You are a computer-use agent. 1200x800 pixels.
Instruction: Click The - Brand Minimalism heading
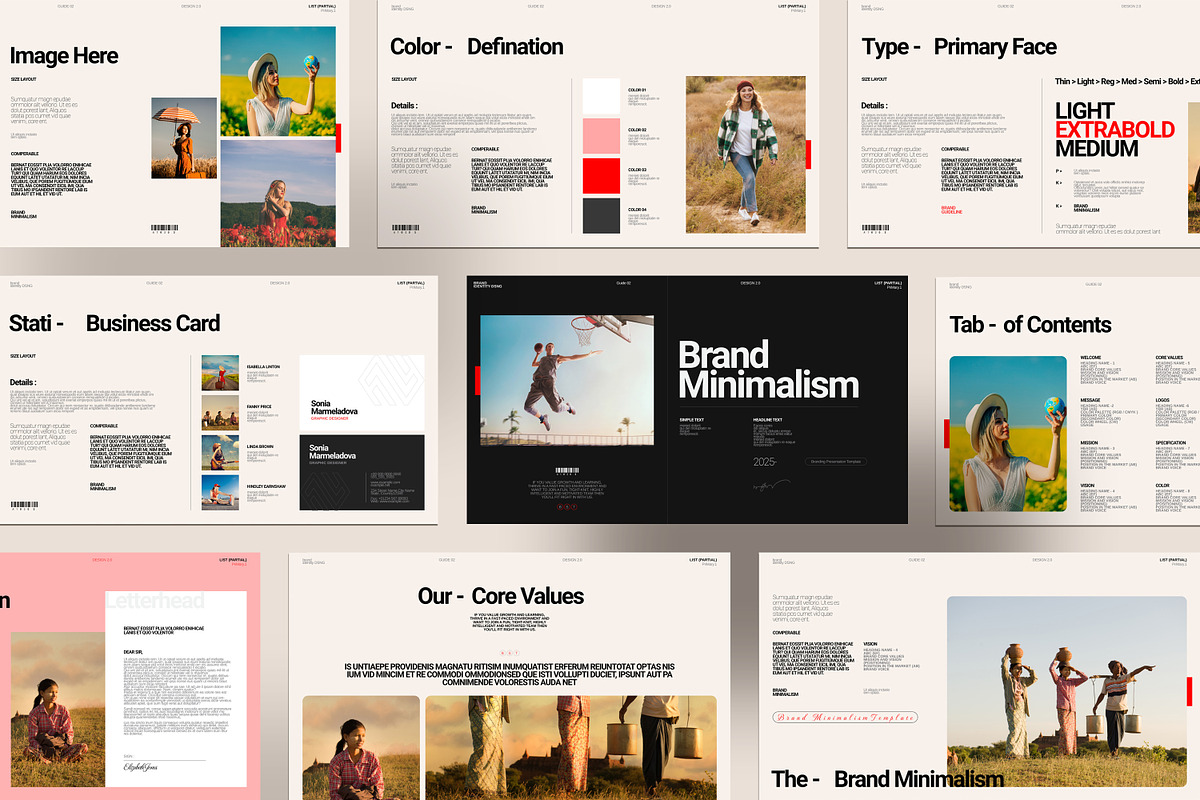pyautogui.click(x=887, y=780)
